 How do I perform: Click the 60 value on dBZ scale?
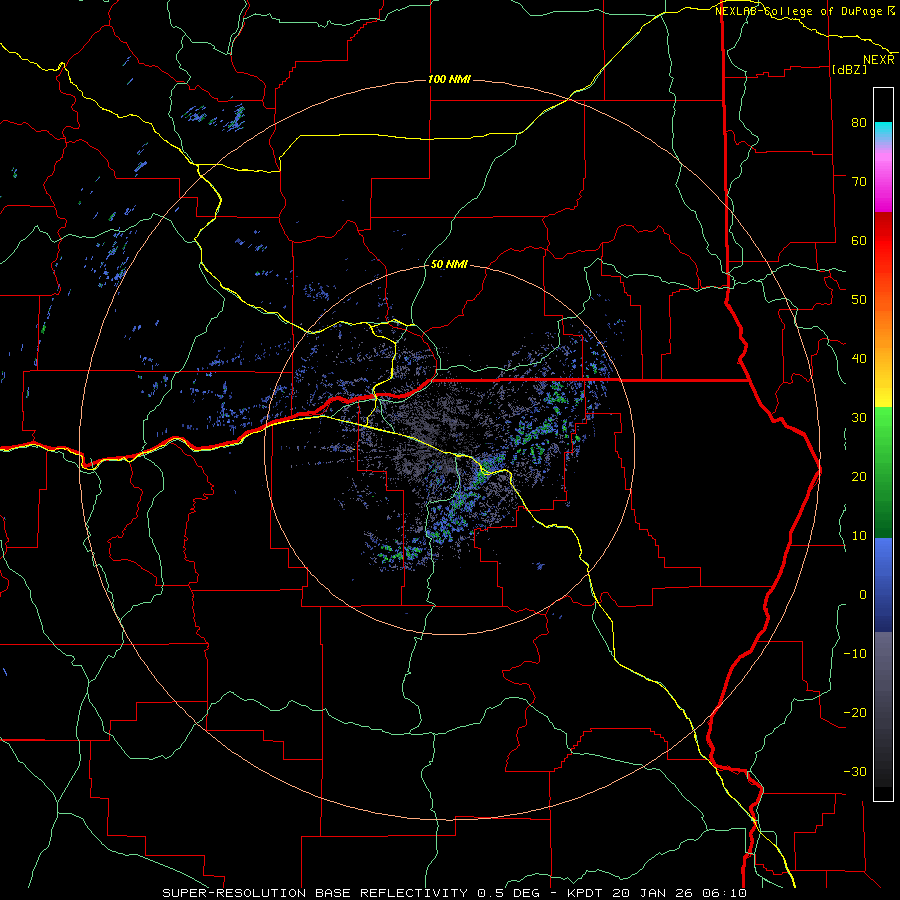pyautogui.click(x=859, y=241)
